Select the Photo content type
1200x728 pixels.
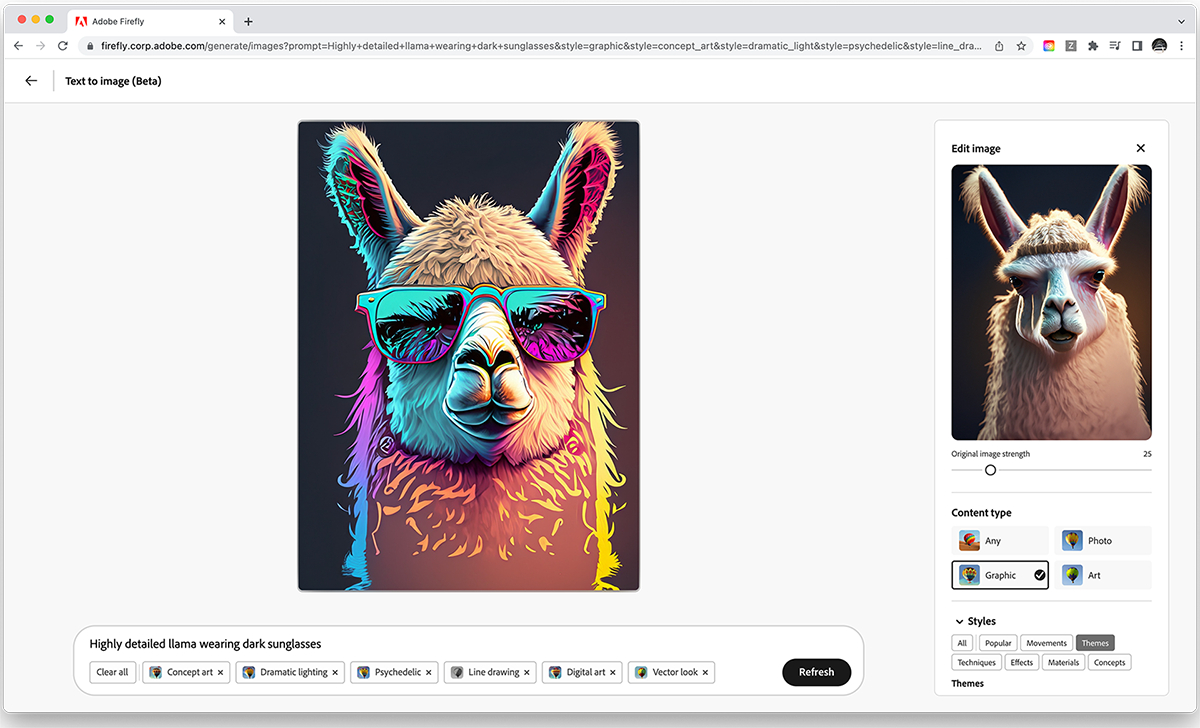[x=1102, y=541]
